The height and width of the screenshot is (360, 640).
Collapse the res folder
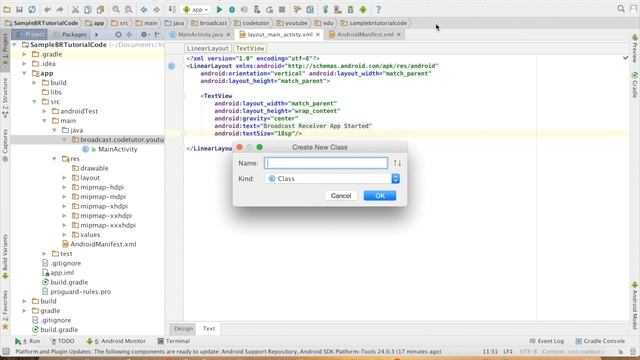click(55, 158)
